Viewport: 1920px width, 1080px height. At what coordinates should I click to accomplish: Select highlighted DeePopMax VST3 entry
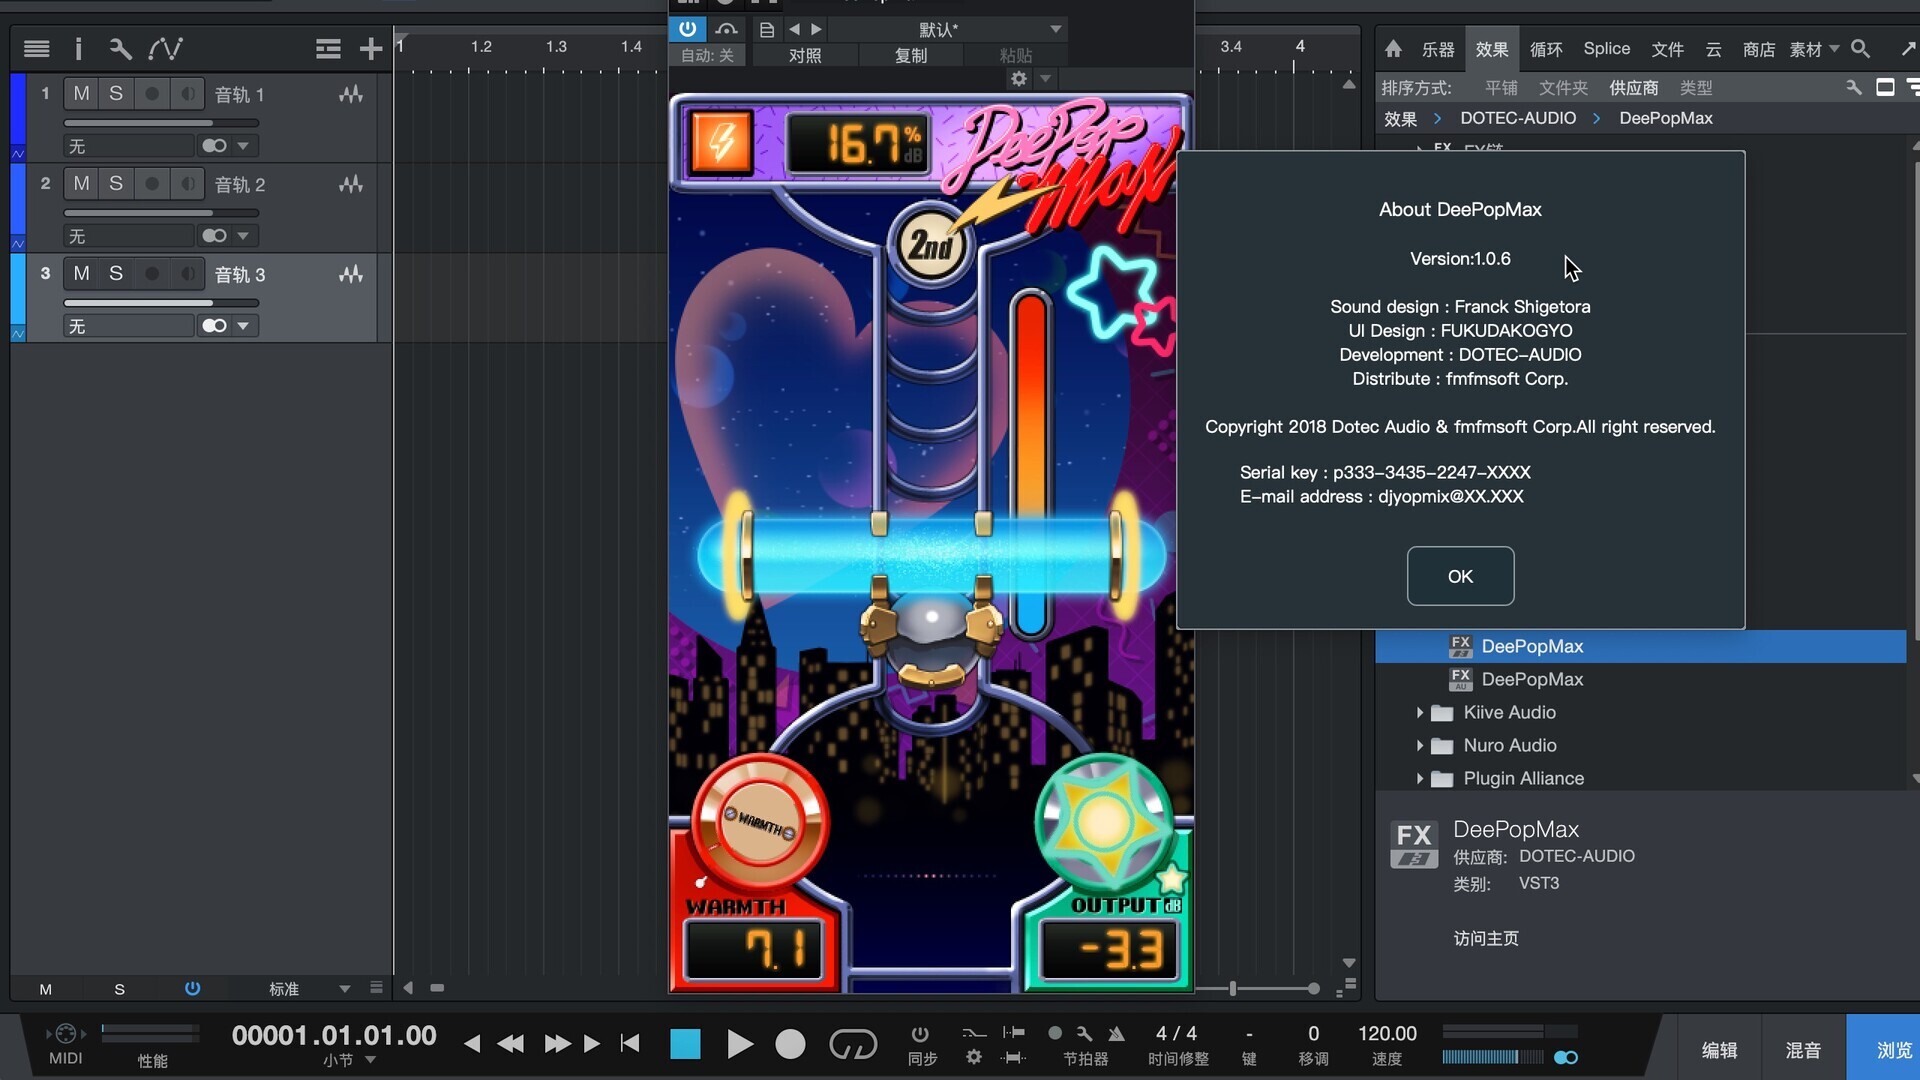1640,646
